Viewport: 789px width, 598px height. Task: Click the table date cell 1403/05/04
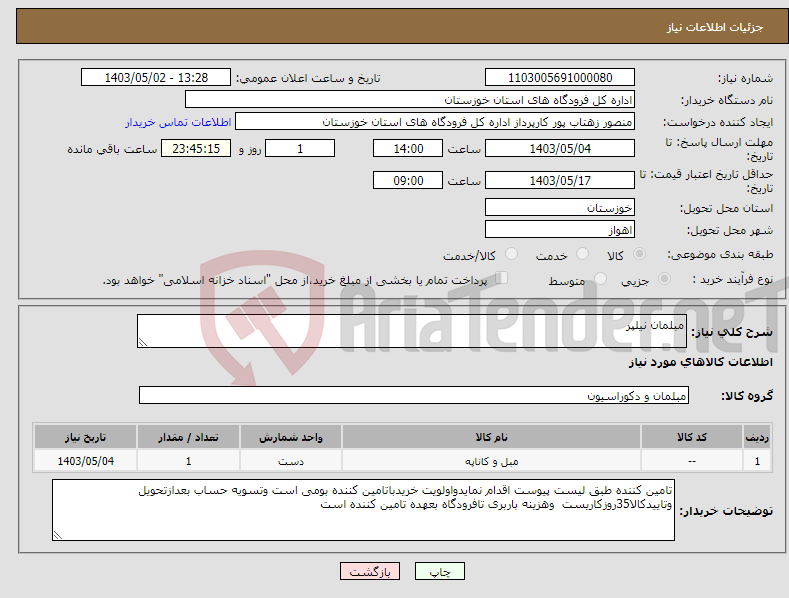coord(86,461)
